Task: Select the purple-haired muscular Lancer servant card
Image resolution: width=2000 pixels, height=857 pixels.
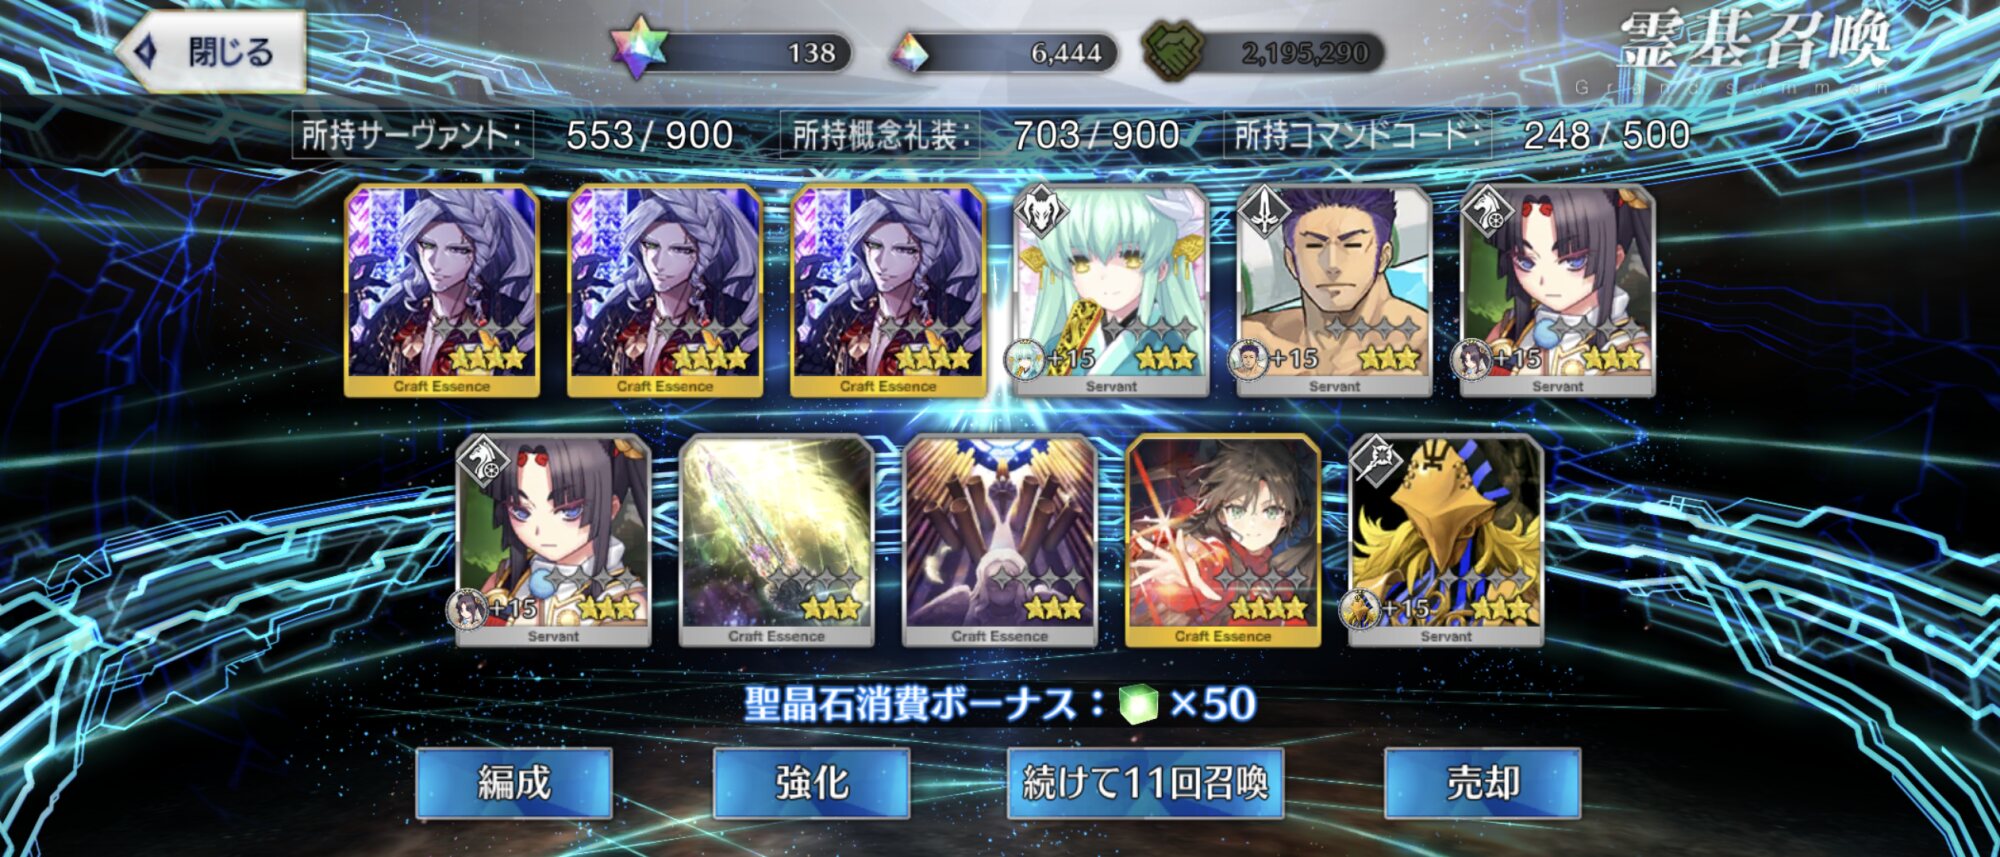Action: pyautogui.click(x=1334, y=291)
